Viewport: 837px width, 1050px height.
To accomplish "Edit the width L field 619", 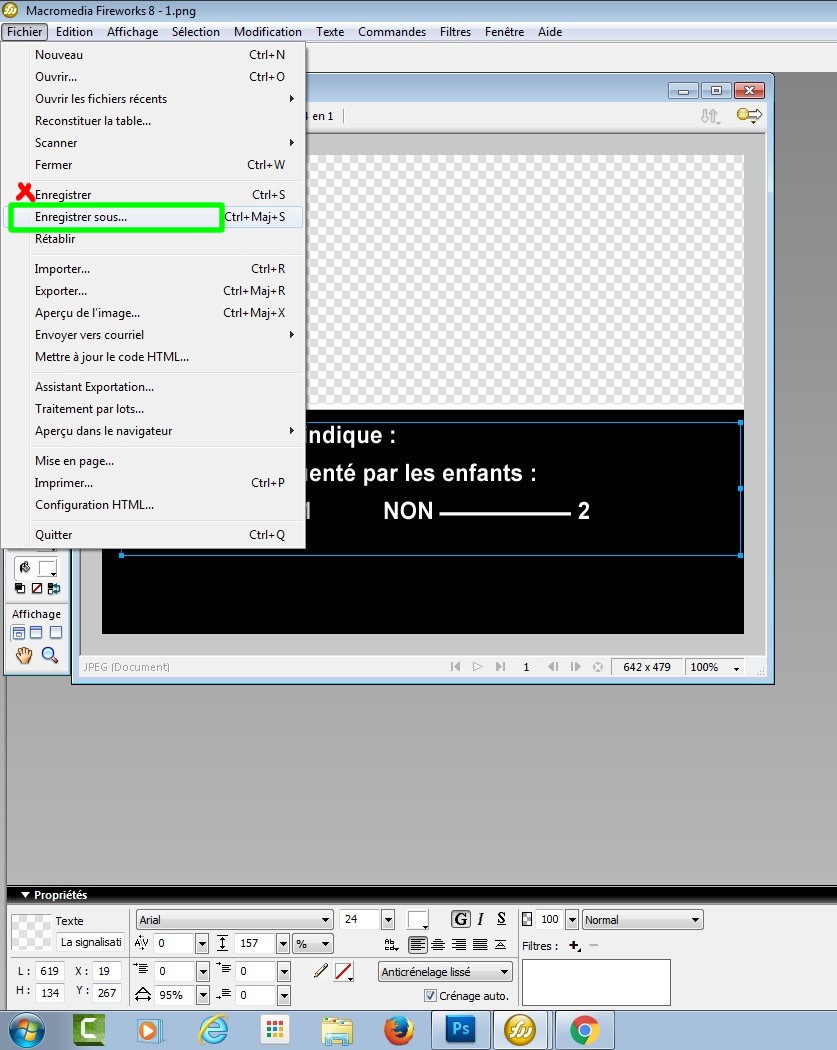I will (x=50, y=971).
